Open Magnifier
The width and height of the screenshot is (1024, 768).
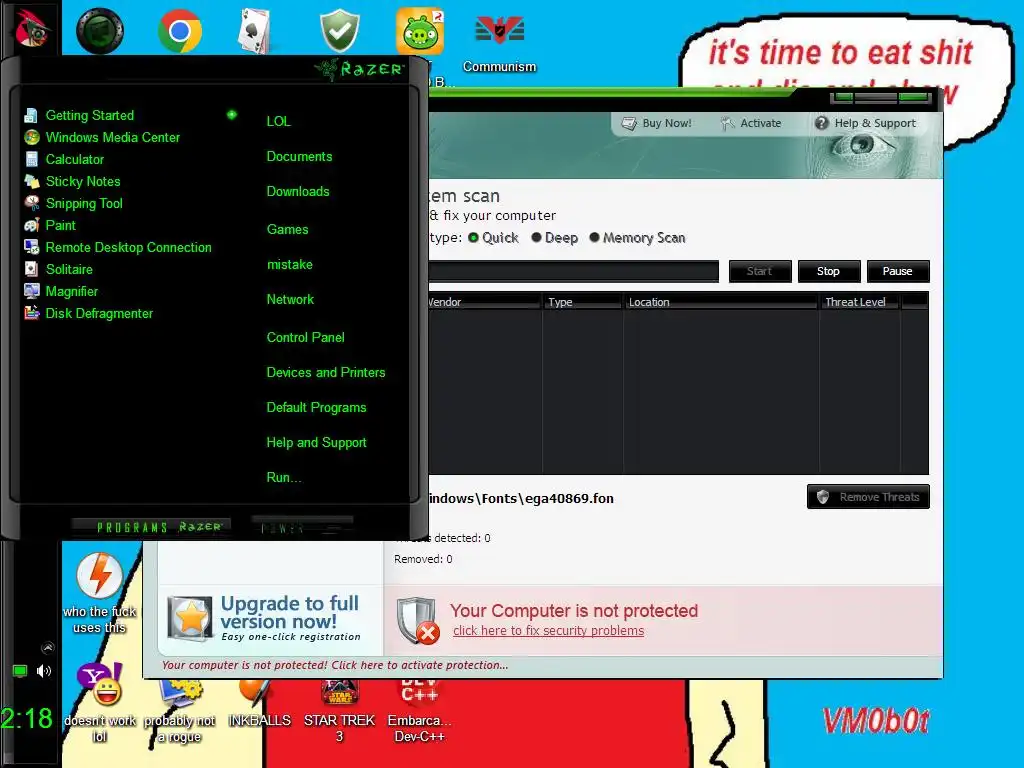tap(72, 292)
